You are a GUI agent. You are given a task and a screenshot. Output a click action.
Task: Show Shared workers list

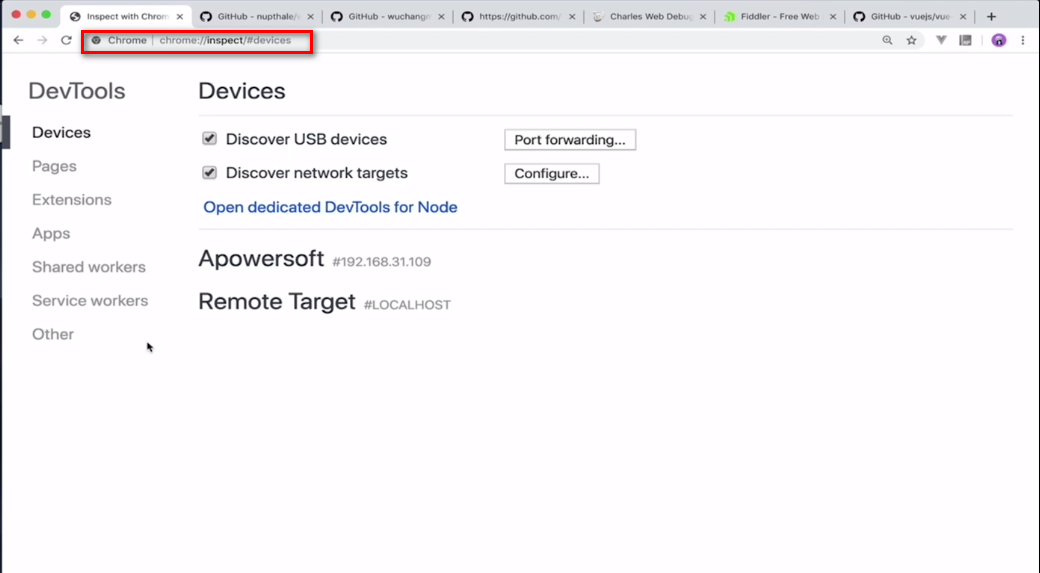point(89,267)
